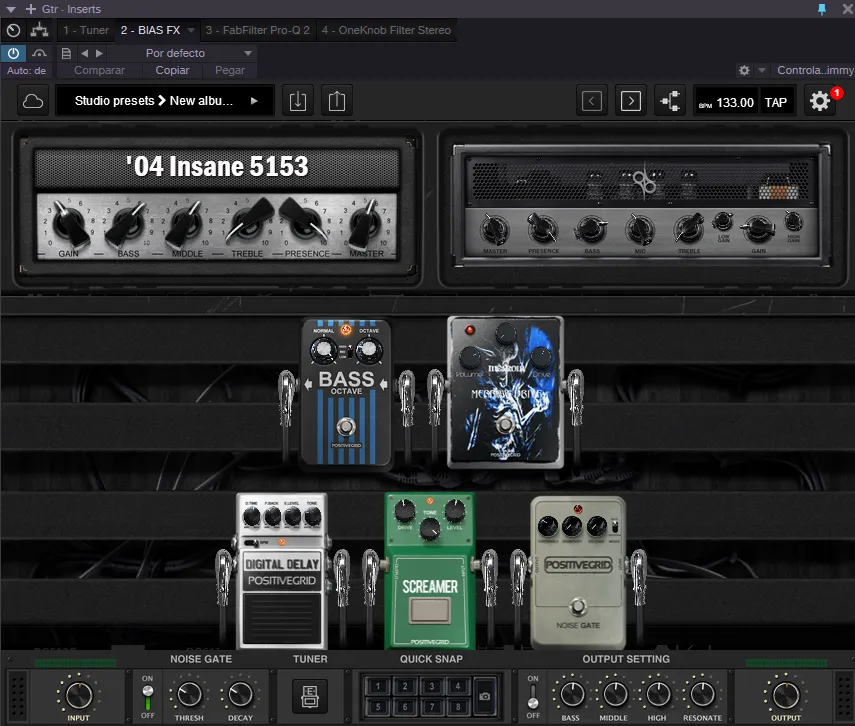Click the noise gate THRESH knob
This screenshot has height=726, width=855.
click(189, 694)
